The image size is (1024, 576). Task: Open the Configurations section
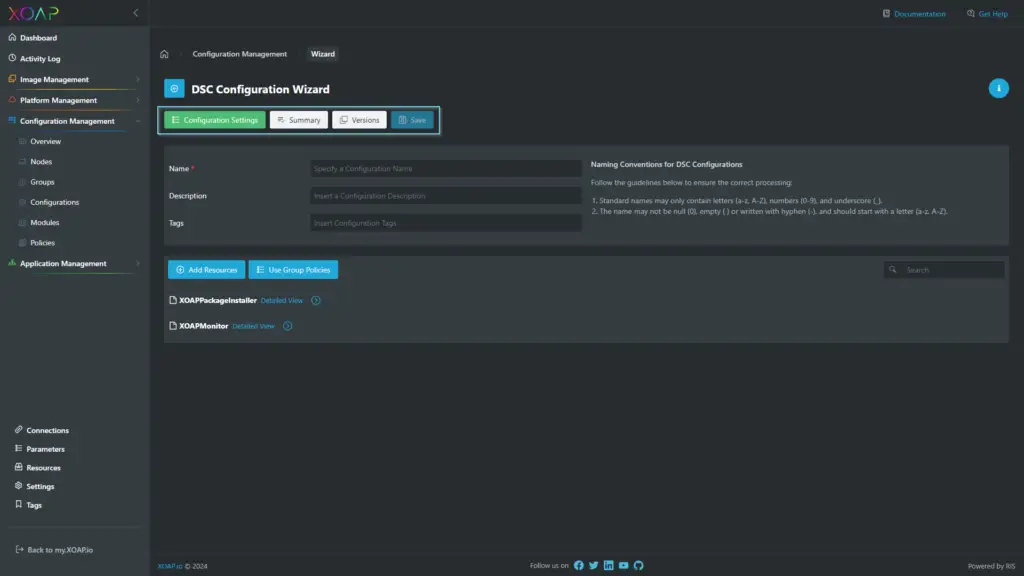(x=54, y=202)
